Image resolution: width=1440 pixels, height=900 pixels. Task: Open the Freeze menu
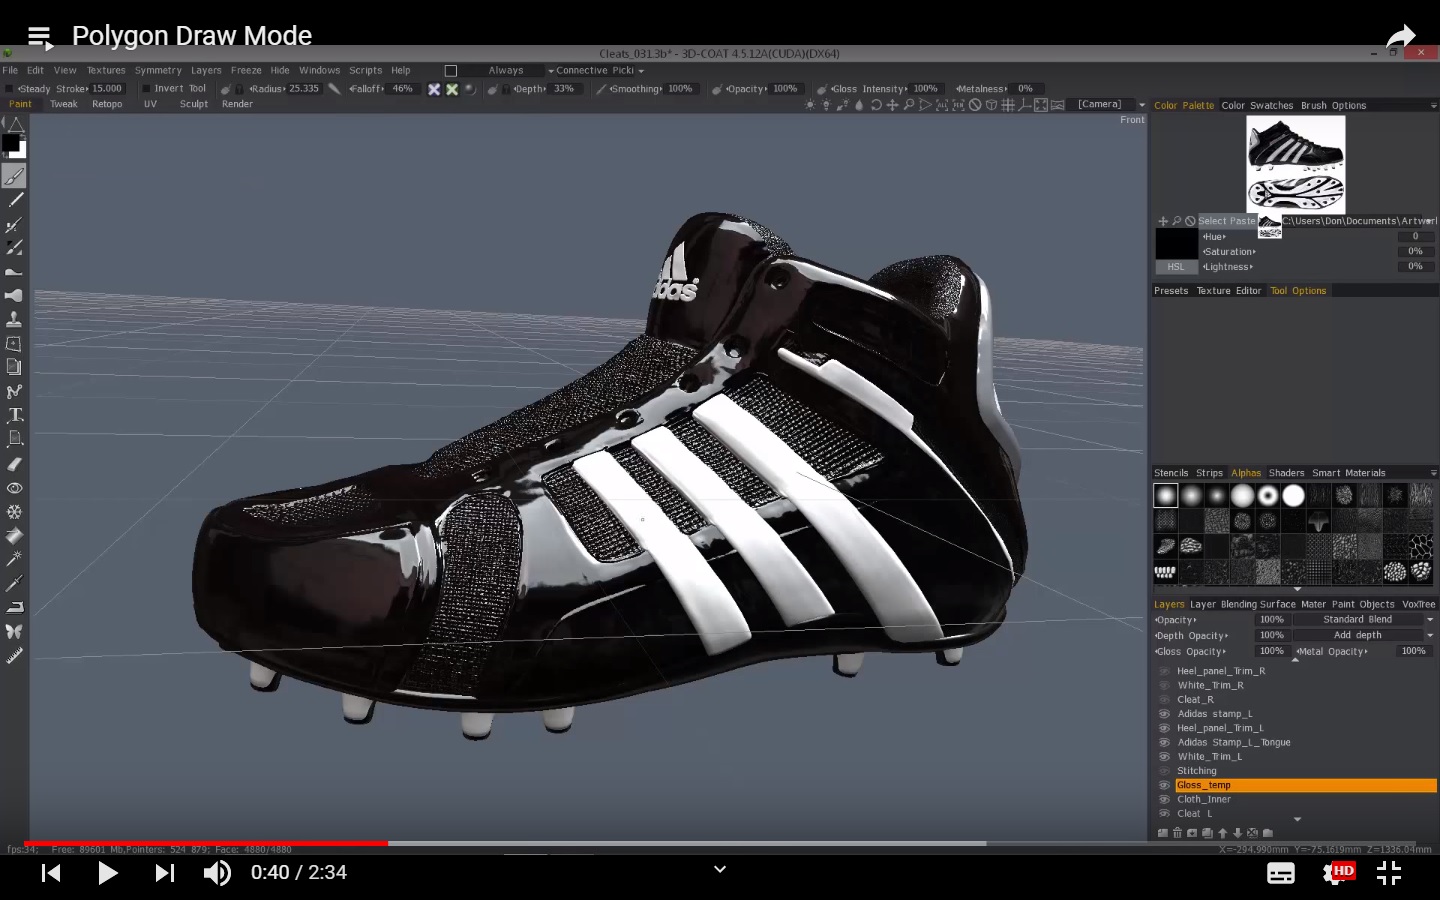click(x=246, y=71)
